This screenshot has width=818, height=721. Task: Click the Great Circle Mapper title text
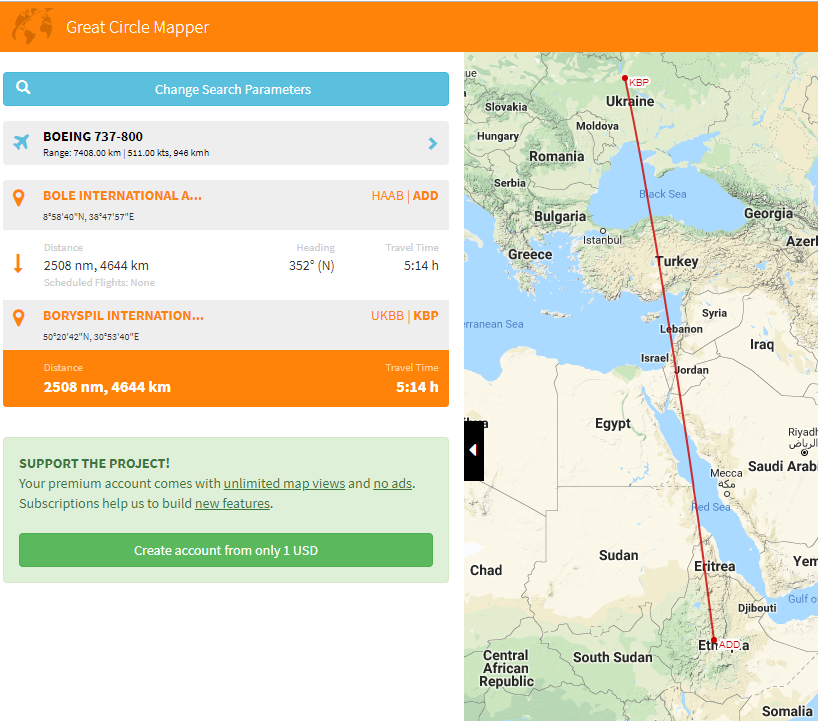click(138, 27)
